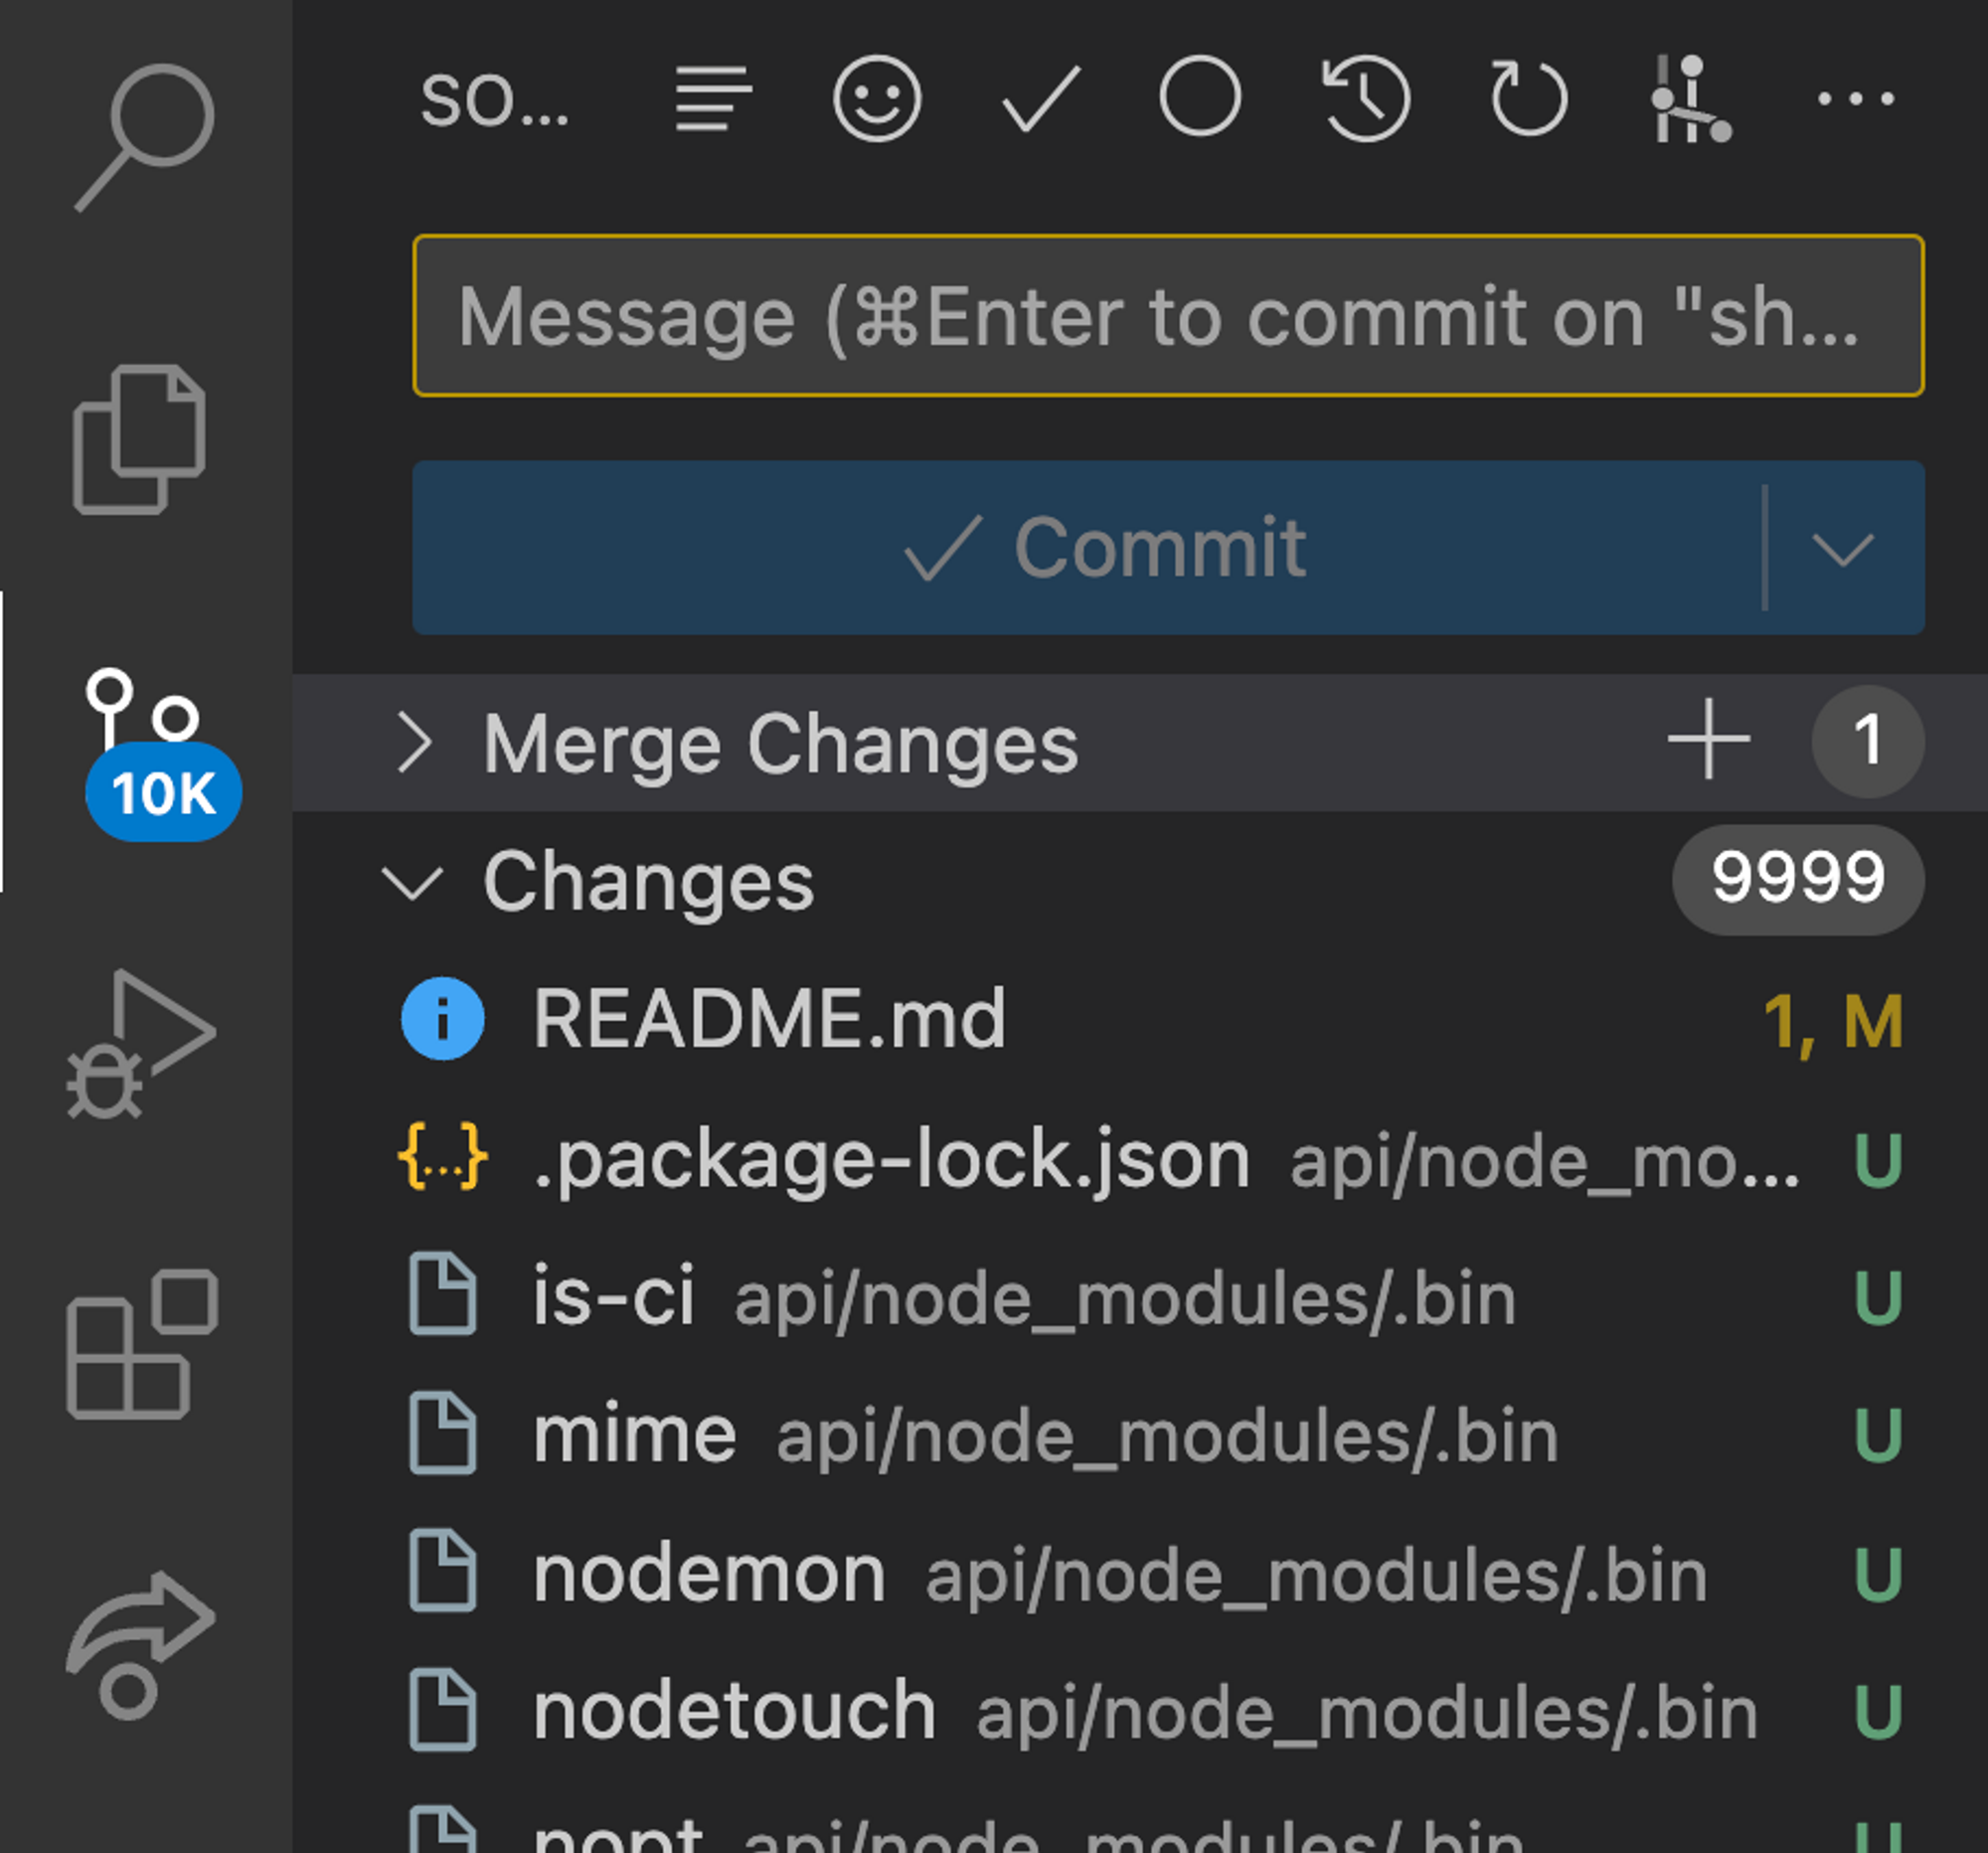Collapse the Changes section
Viewport: 1988px width, 1853px height.
click(412, 882)
